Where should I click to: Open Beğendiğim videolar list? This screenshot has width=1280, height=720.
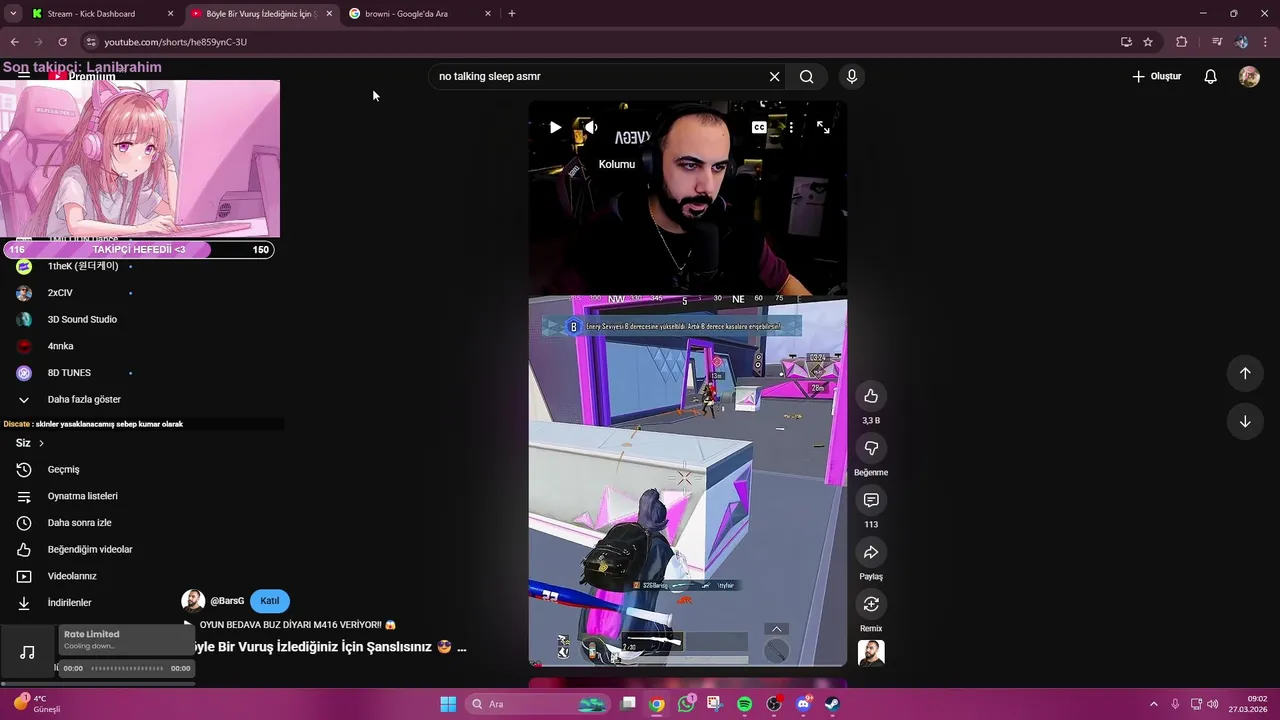click(90, 549)
